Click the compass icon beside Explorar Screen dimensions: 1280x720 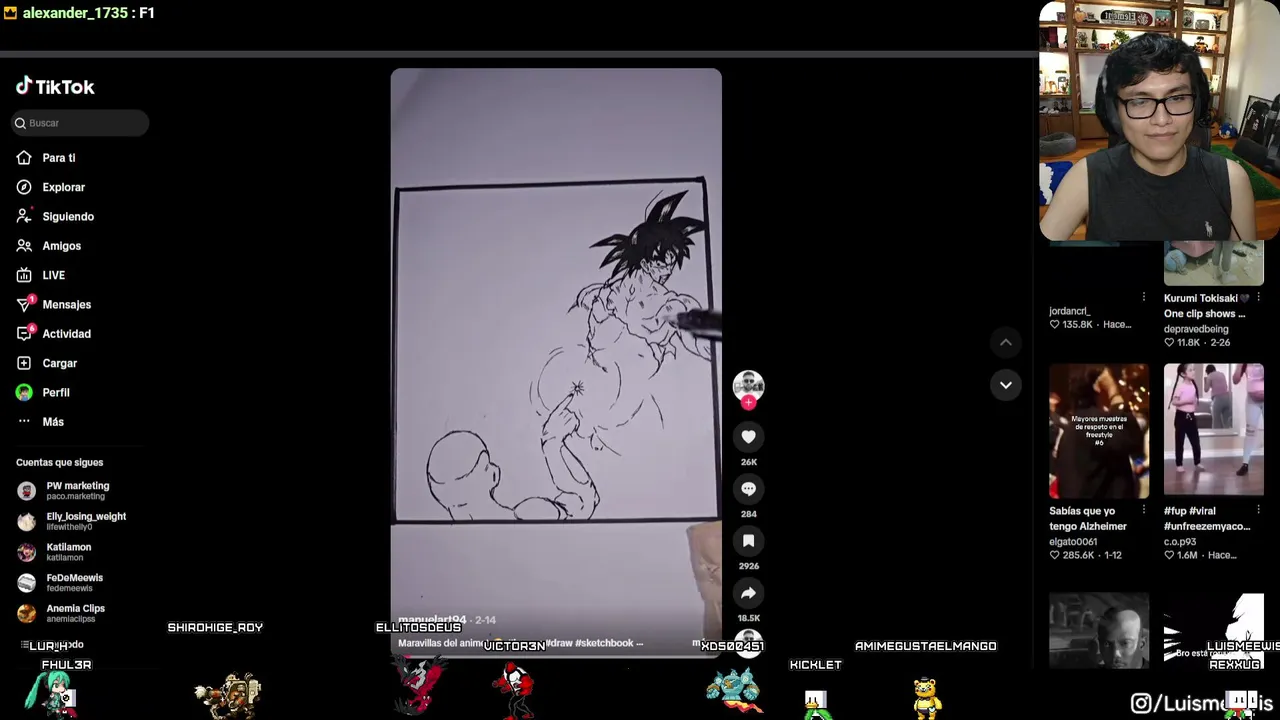coord(24,187)
